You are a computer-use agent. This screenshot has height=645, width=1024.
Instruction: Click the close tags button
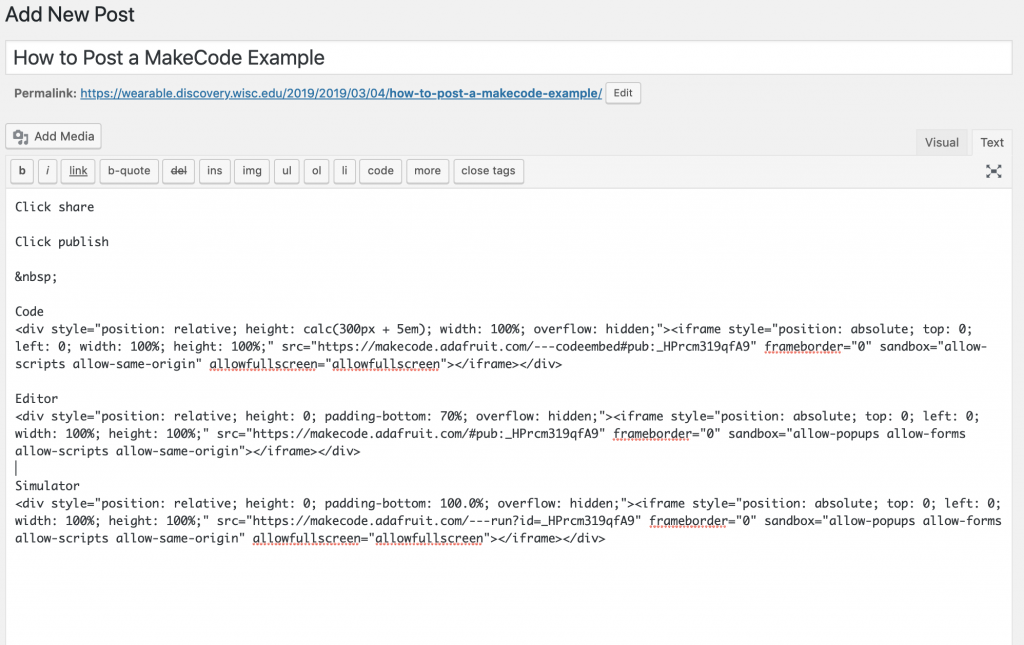[488, 171]
